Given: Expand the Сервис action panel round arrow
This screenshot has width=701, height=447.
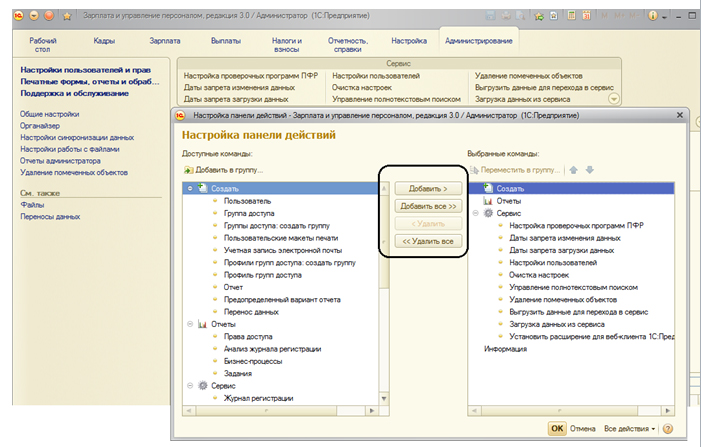Looking at the screenshot, I should pos(614,99).
